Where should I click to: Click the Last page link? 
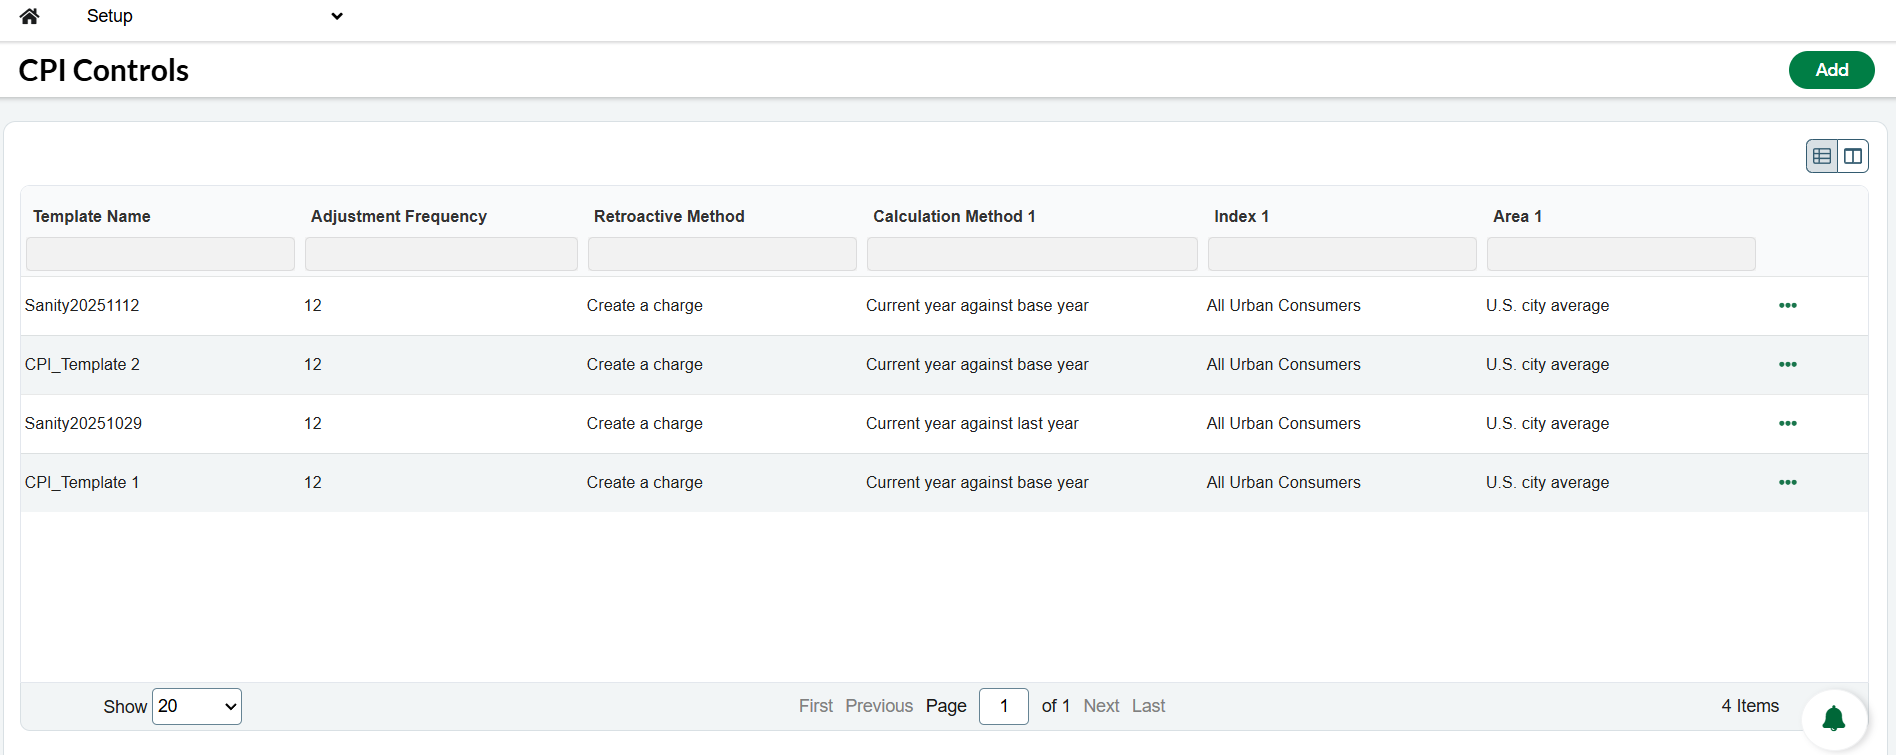tap(1148, 706)
